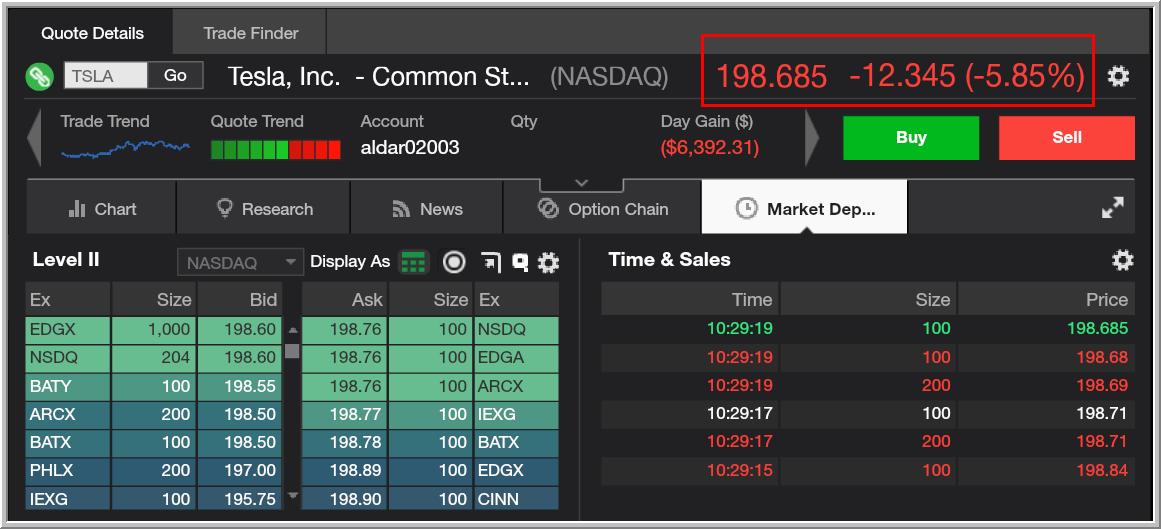Click the green link symbol icon beside TSLA

39,76
